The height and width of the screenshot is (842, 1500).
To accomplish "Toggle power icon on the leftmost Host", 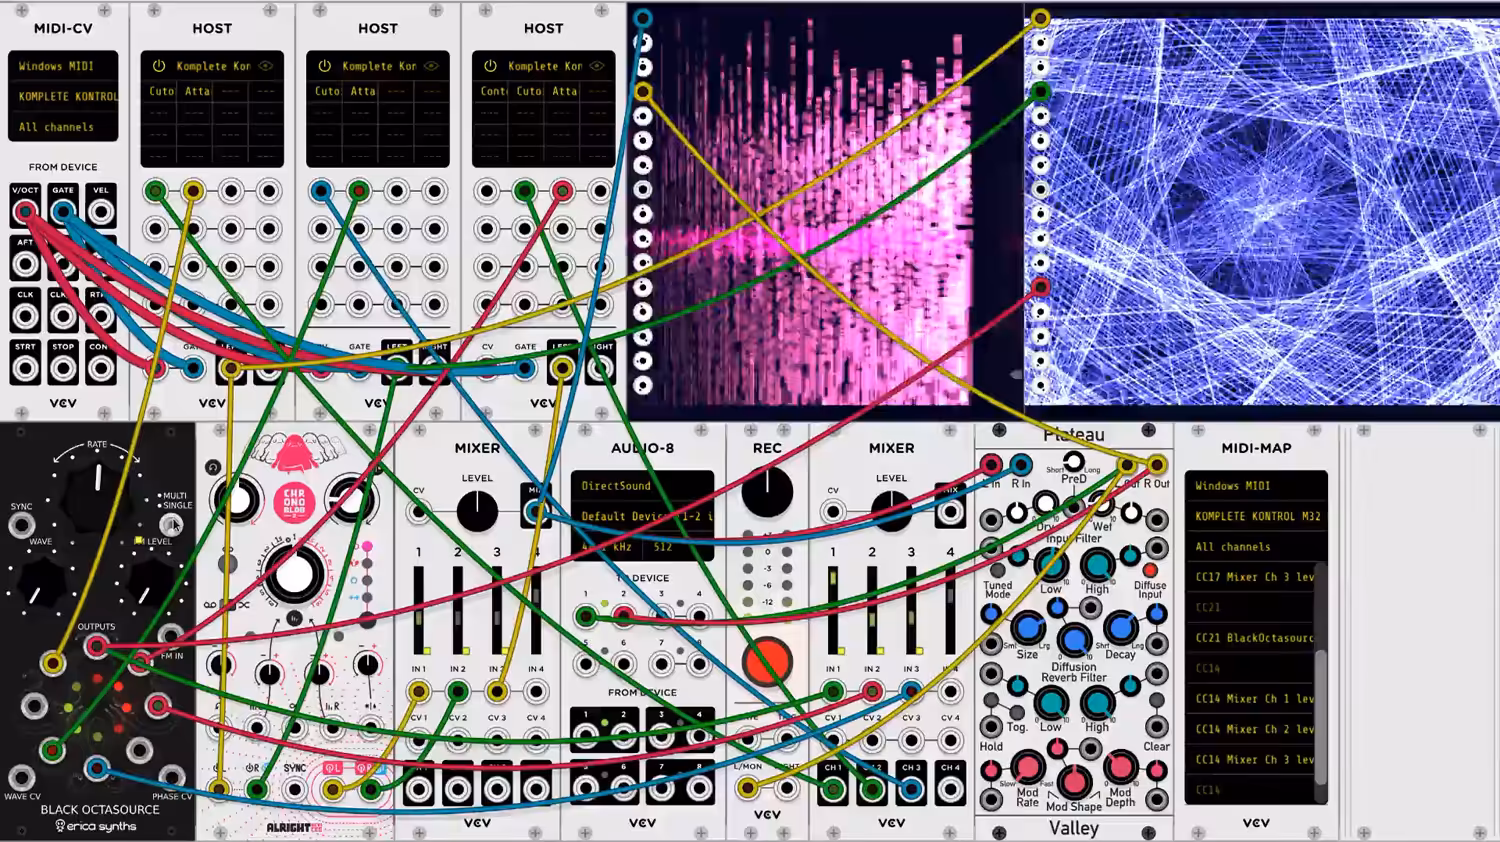I will tap(158, 66).
